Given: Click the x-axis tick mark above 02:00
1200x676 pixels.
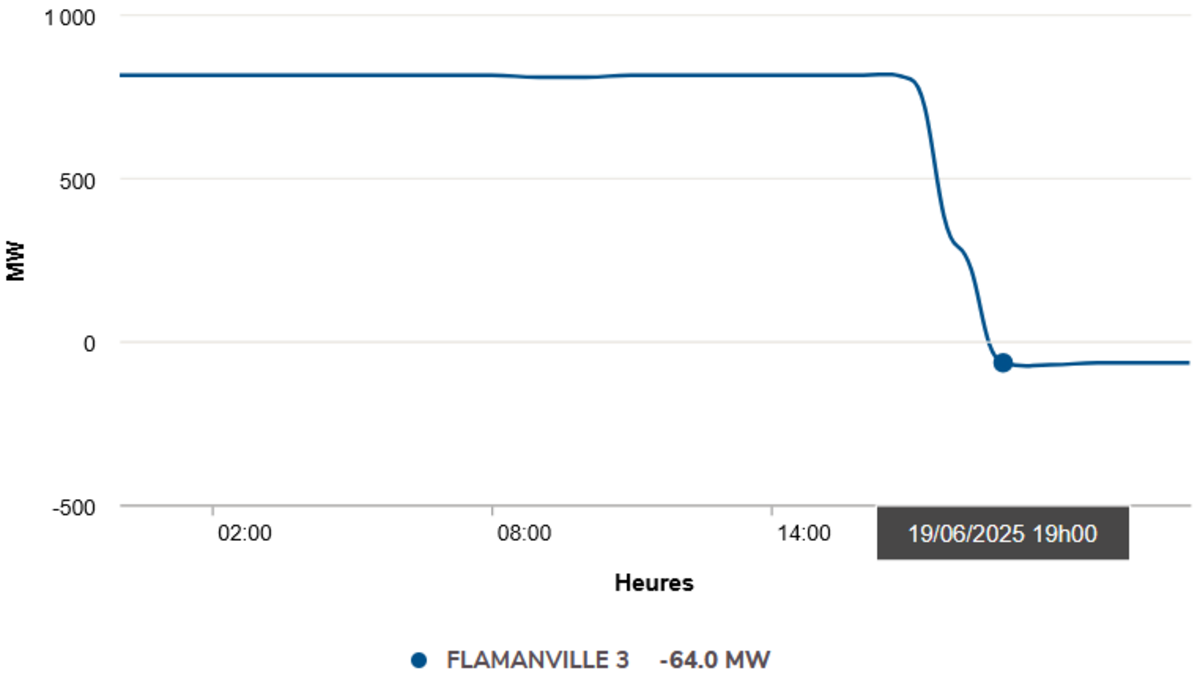Looking at the screenshot, I should 214,511.
